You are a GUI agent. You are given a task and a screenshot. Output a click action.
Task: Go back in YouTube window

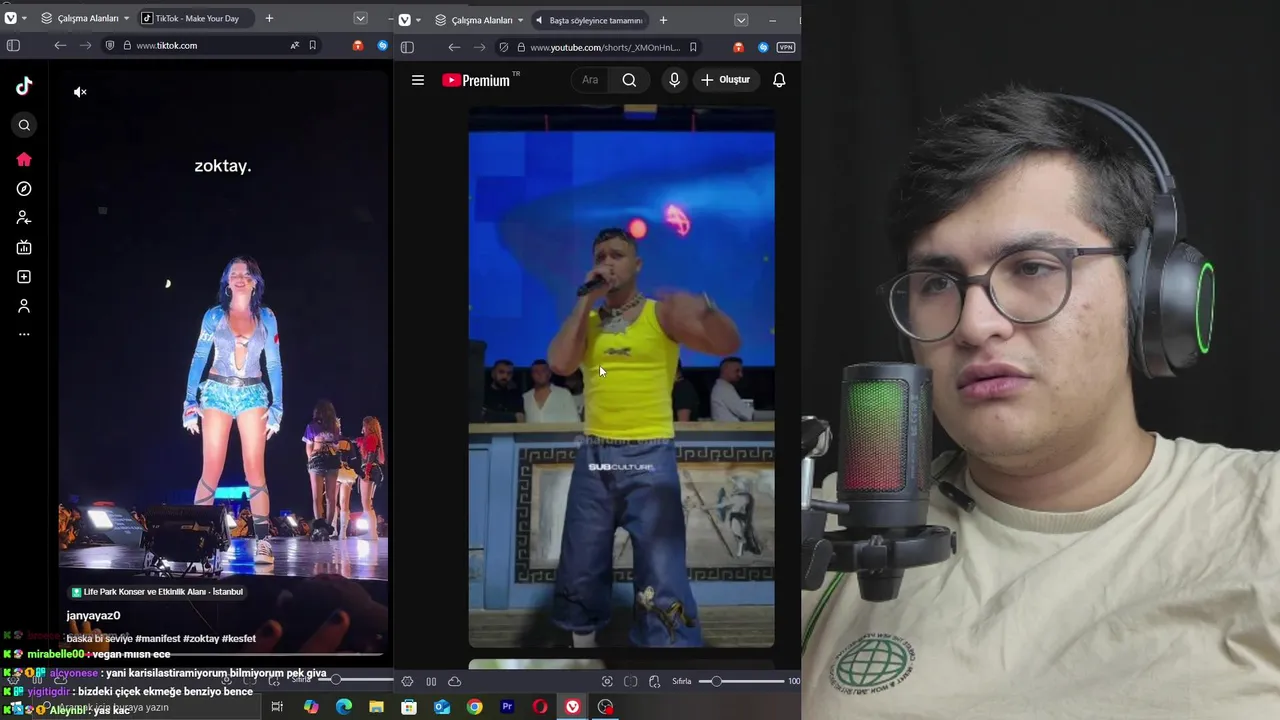pos(454,47)
